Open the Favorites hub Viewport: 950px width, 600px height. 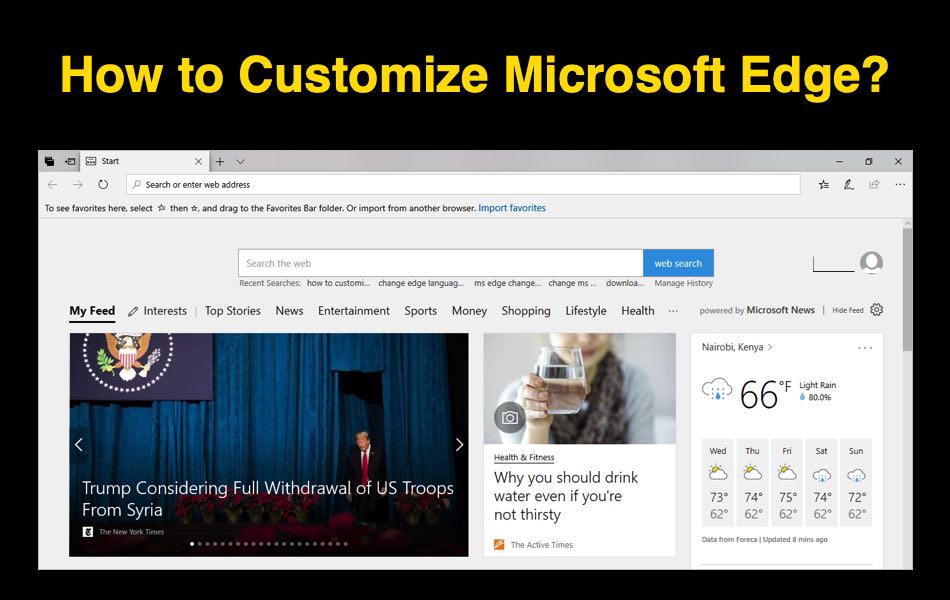tap(824, 185)
